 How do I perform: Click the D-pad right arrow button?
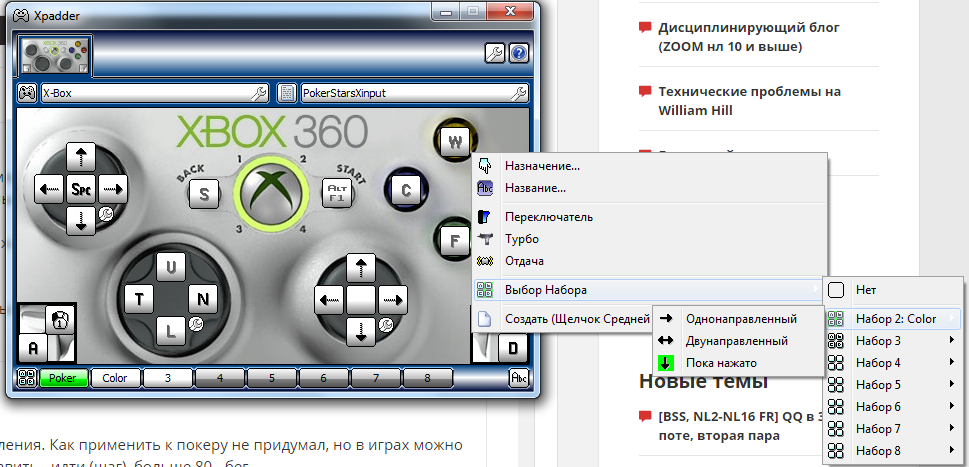click(x=112, y=189)
